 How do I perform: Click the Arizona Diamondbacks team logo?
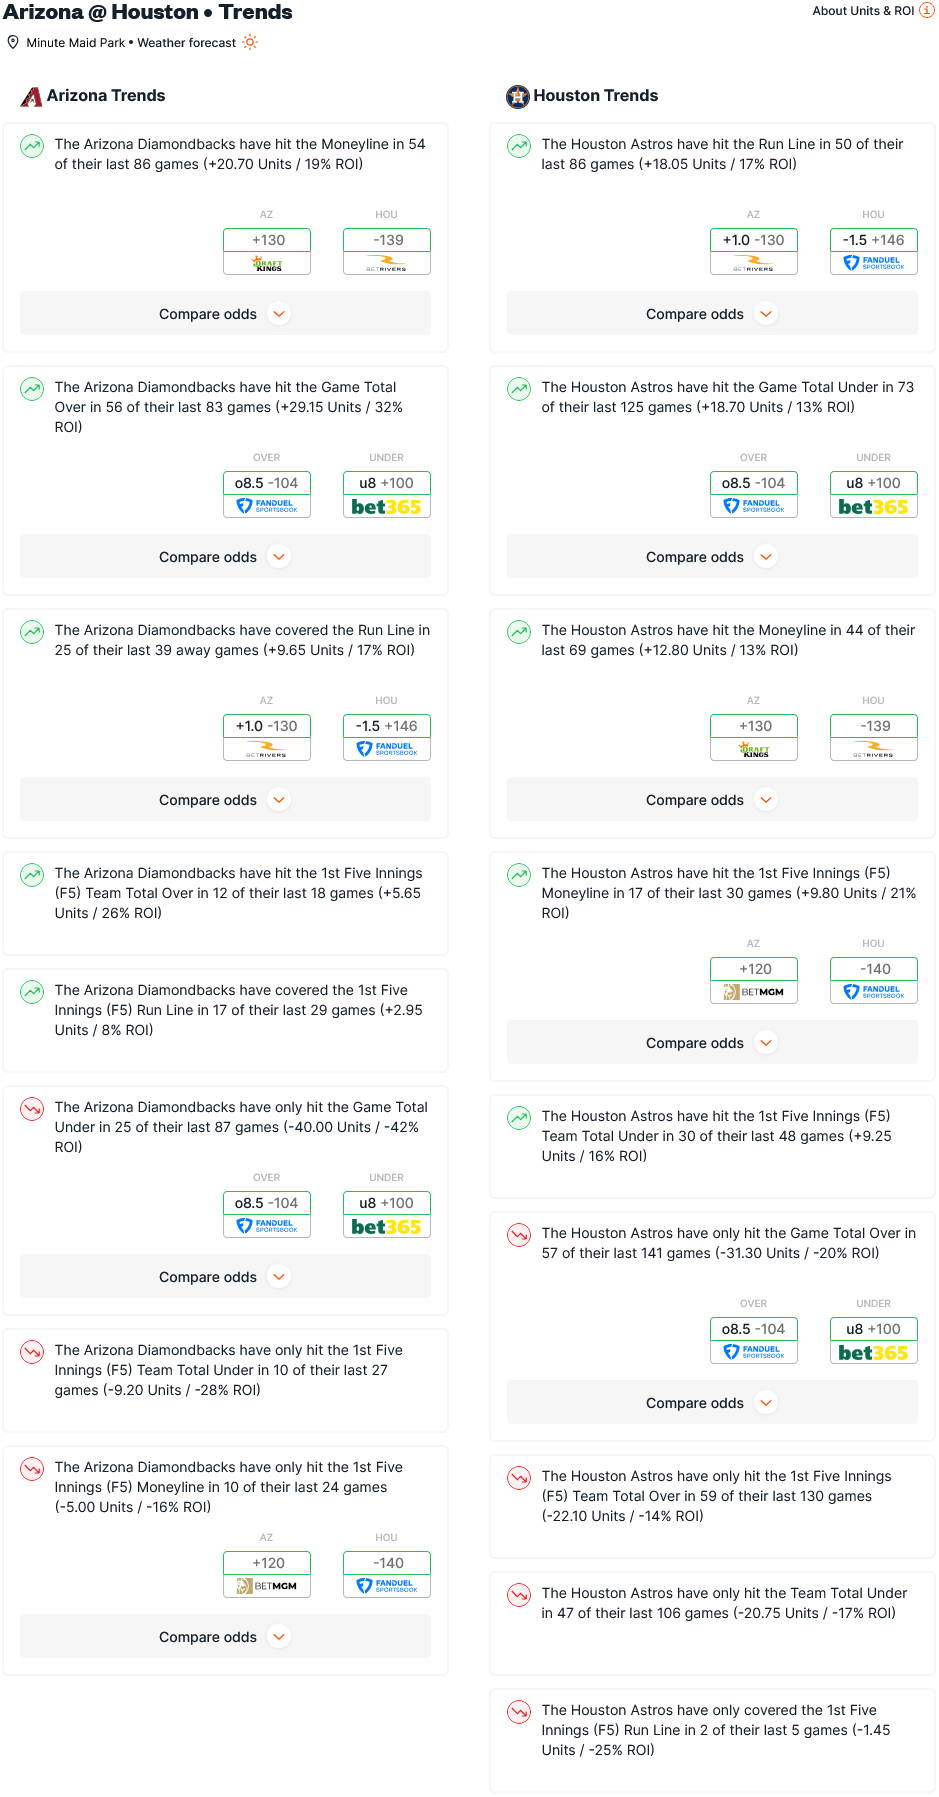(32, 96)
